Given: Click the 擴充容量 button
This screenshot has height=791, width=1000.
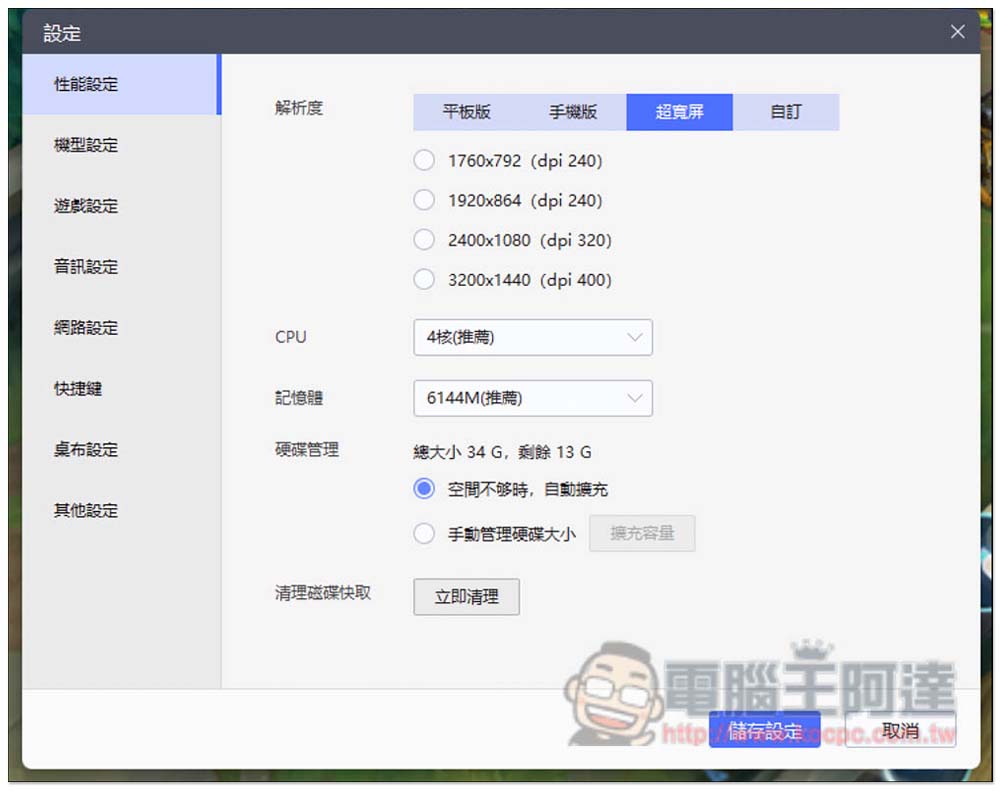Looking at the screenshot, I should pos(642,533).
